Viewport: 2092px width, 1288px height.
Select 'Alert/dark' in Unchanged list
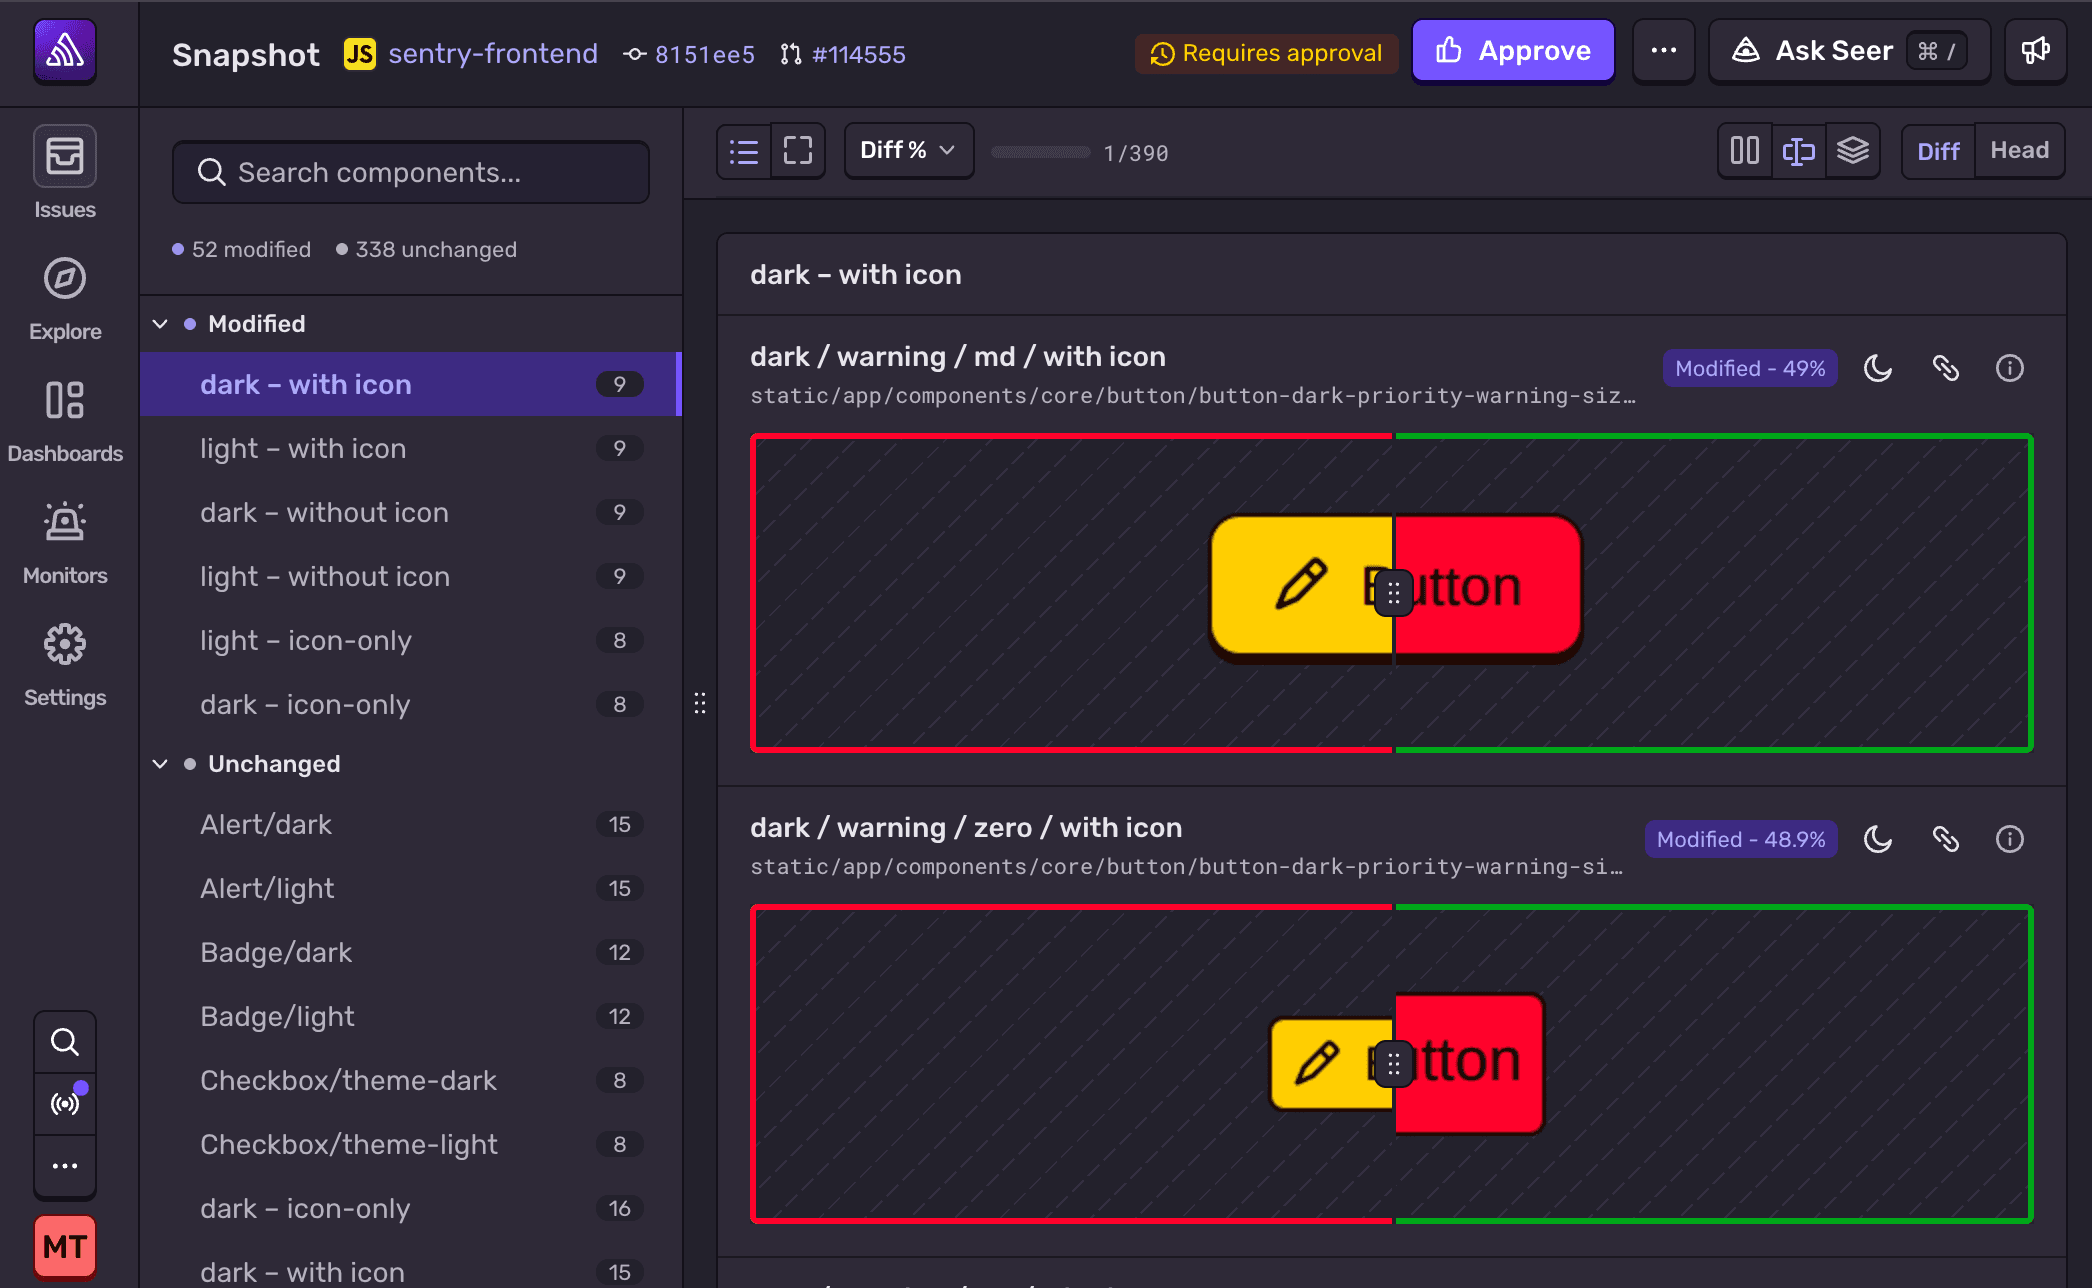pyautogui.click(x=411, y=824)
